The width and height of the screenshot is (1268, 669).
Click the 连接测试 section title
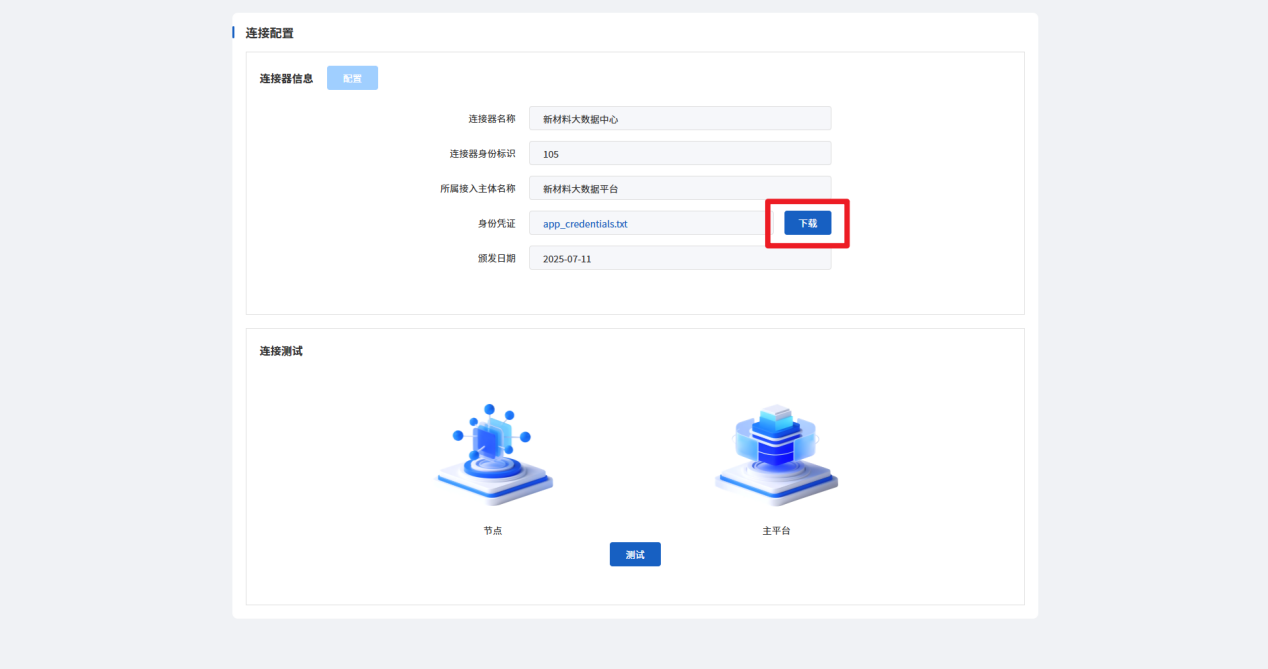(281, 351)
